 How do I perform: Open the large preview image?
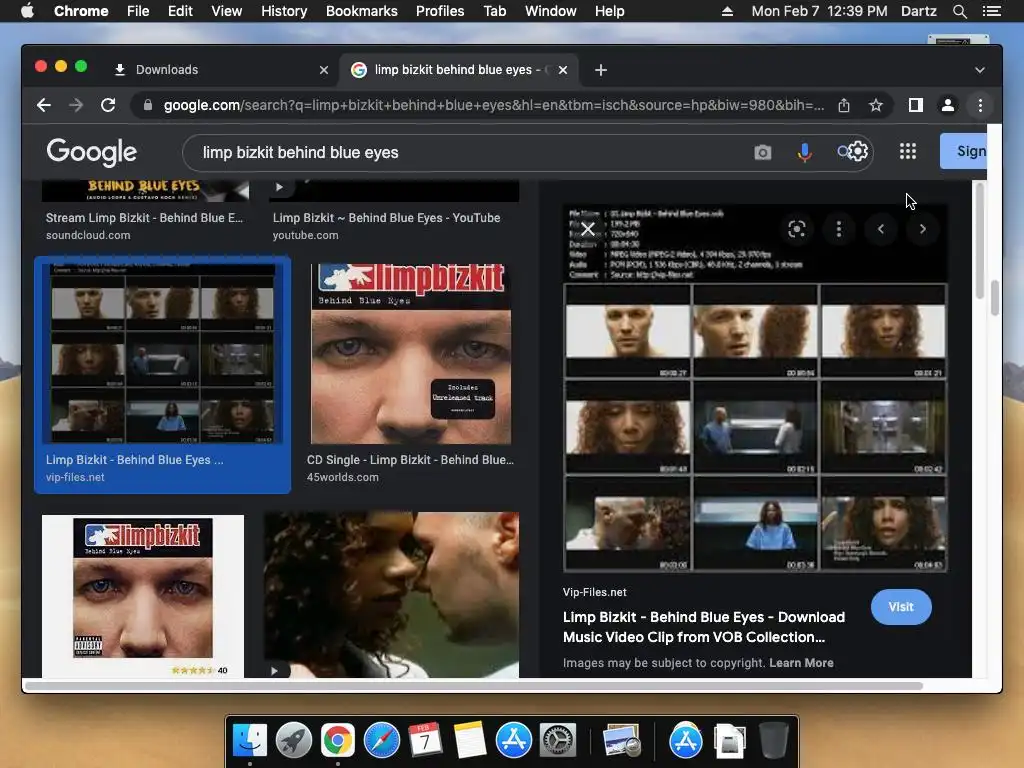[755, 389]
